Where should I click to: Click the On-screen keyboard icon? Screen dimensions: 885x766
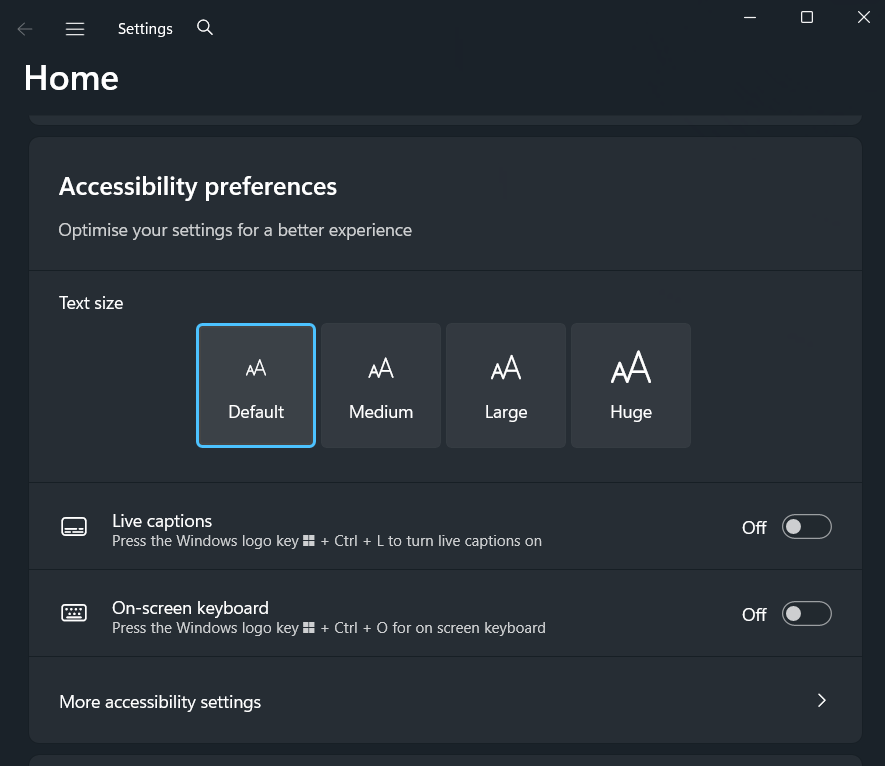[74, 612]
